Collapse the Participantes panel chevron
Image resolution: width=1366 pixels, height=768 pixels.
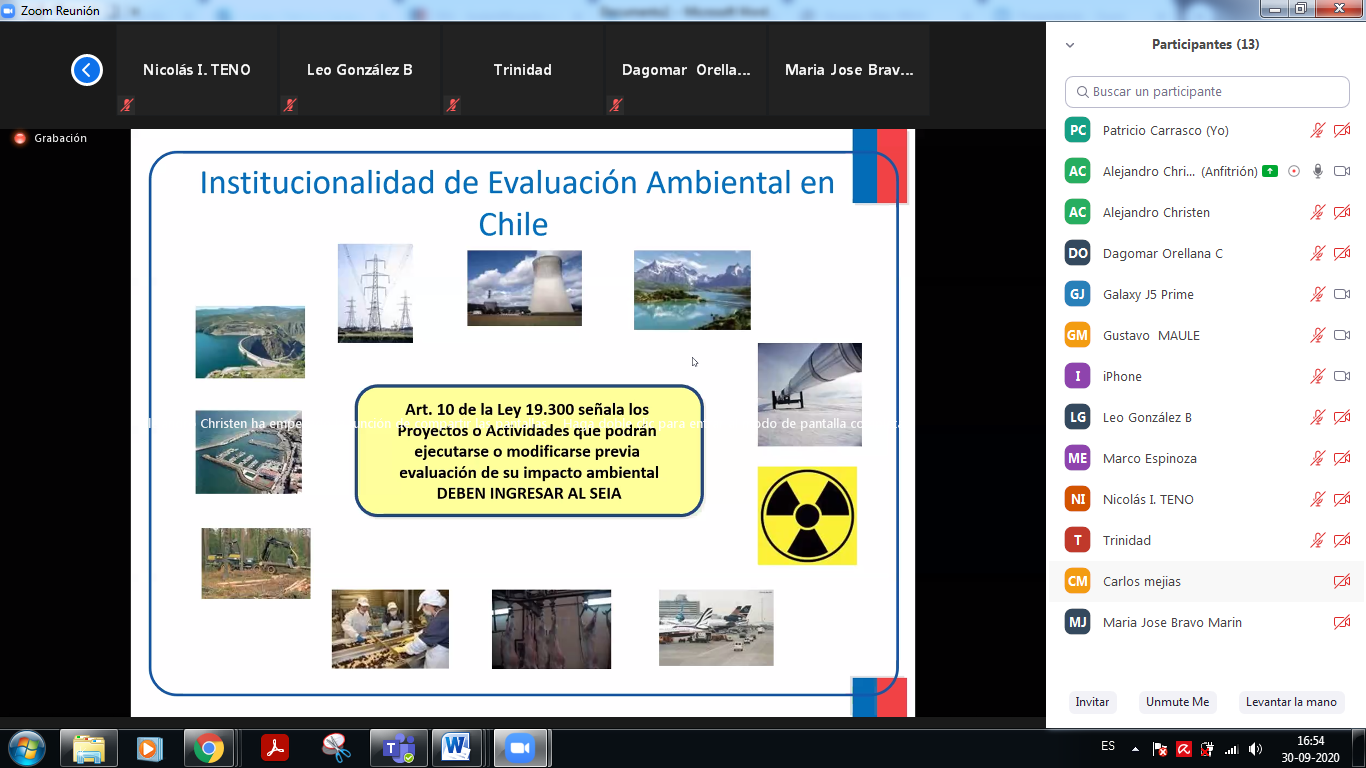1070,45
